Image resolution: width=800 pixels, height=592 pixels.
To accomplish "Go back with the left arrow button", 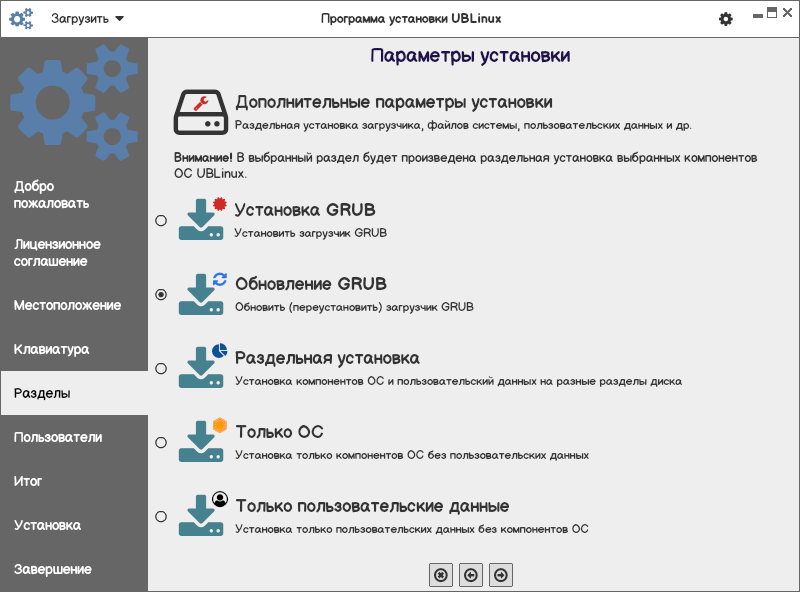I will [x=471, y=575].
